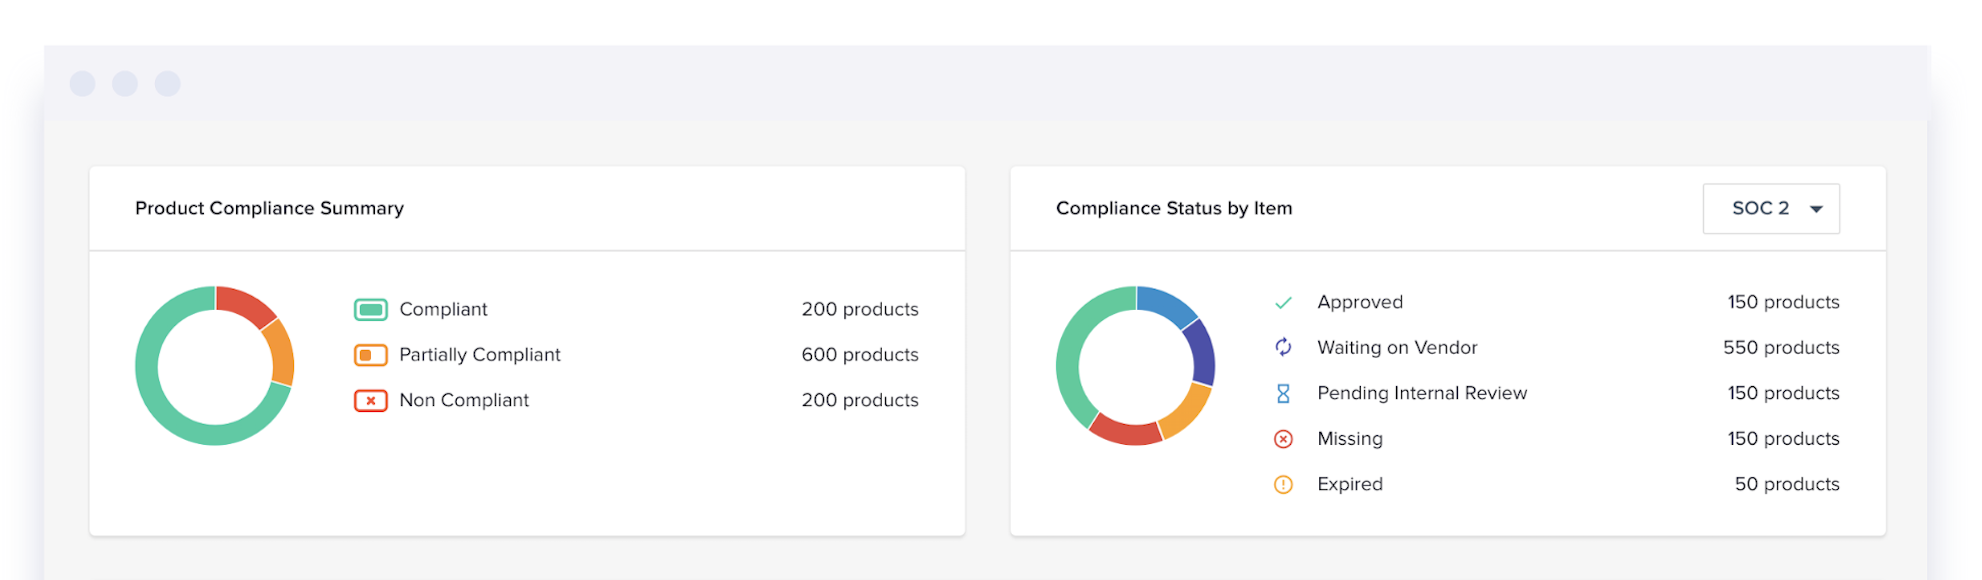Click the red Non Compliant icon

(371, 401)
